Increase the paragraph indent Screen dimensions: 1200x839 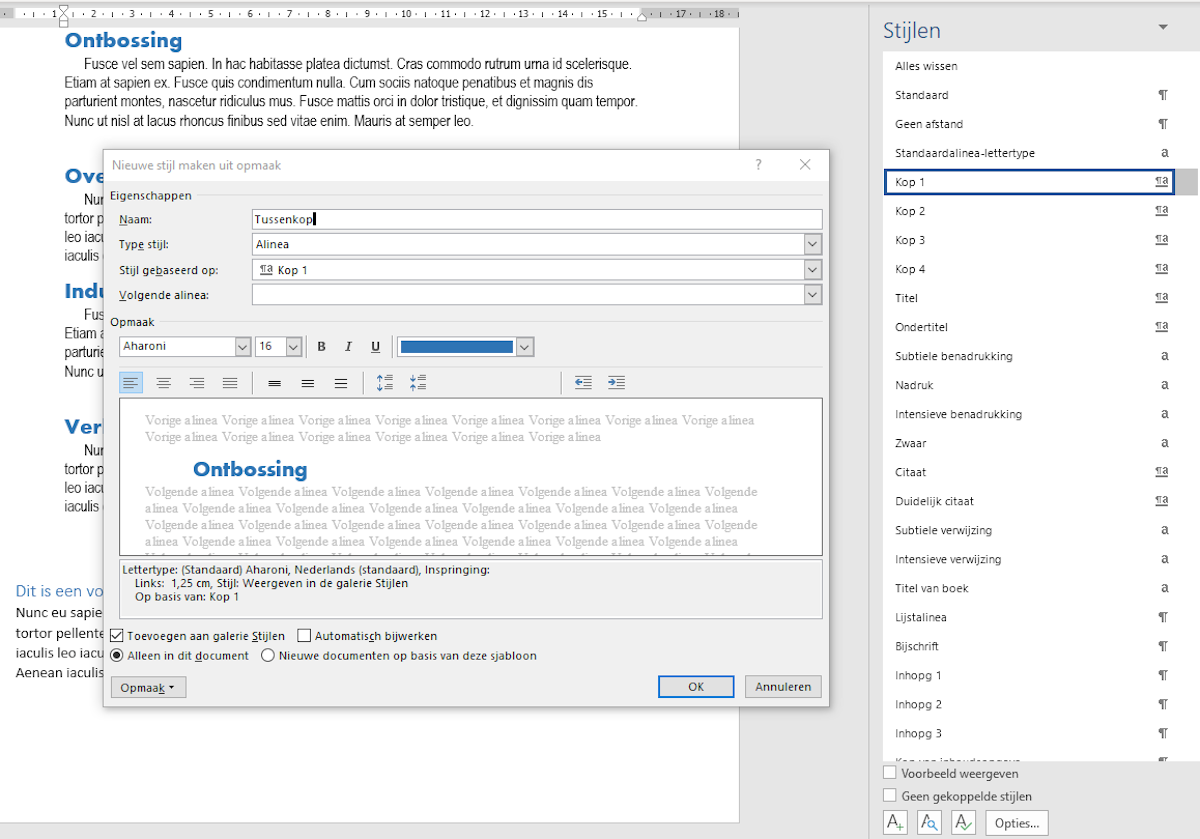pyautogui.click(x=616, y=382)
